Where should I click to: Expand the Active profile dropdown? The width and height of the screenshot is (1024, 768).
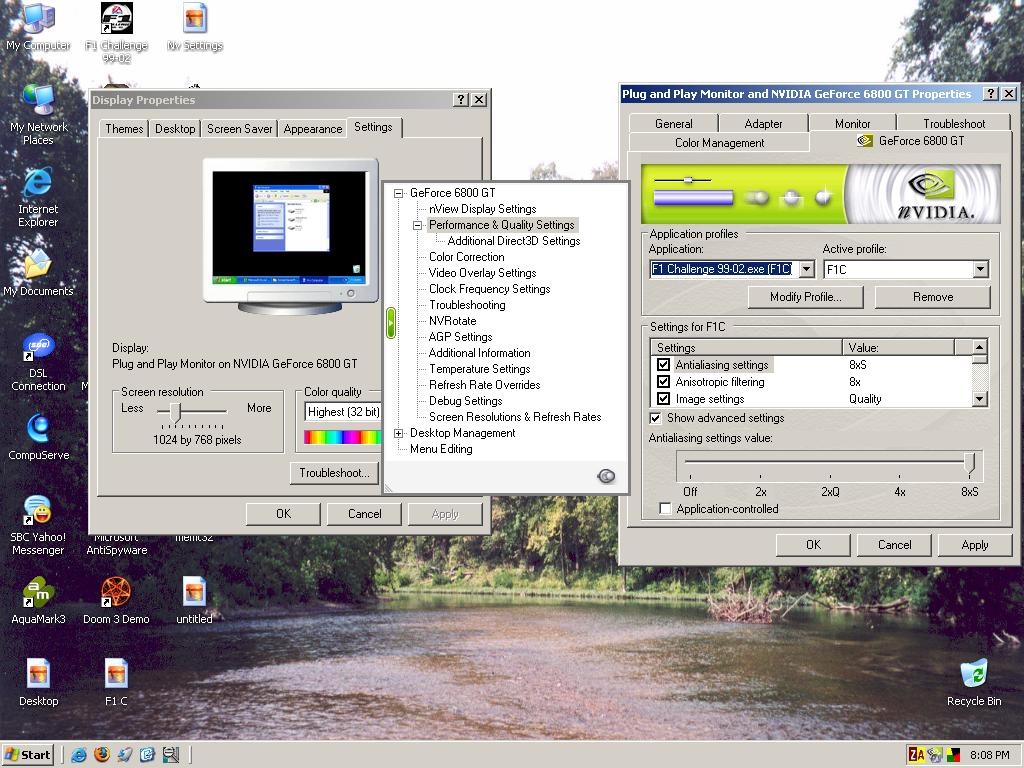pos(980,269)
